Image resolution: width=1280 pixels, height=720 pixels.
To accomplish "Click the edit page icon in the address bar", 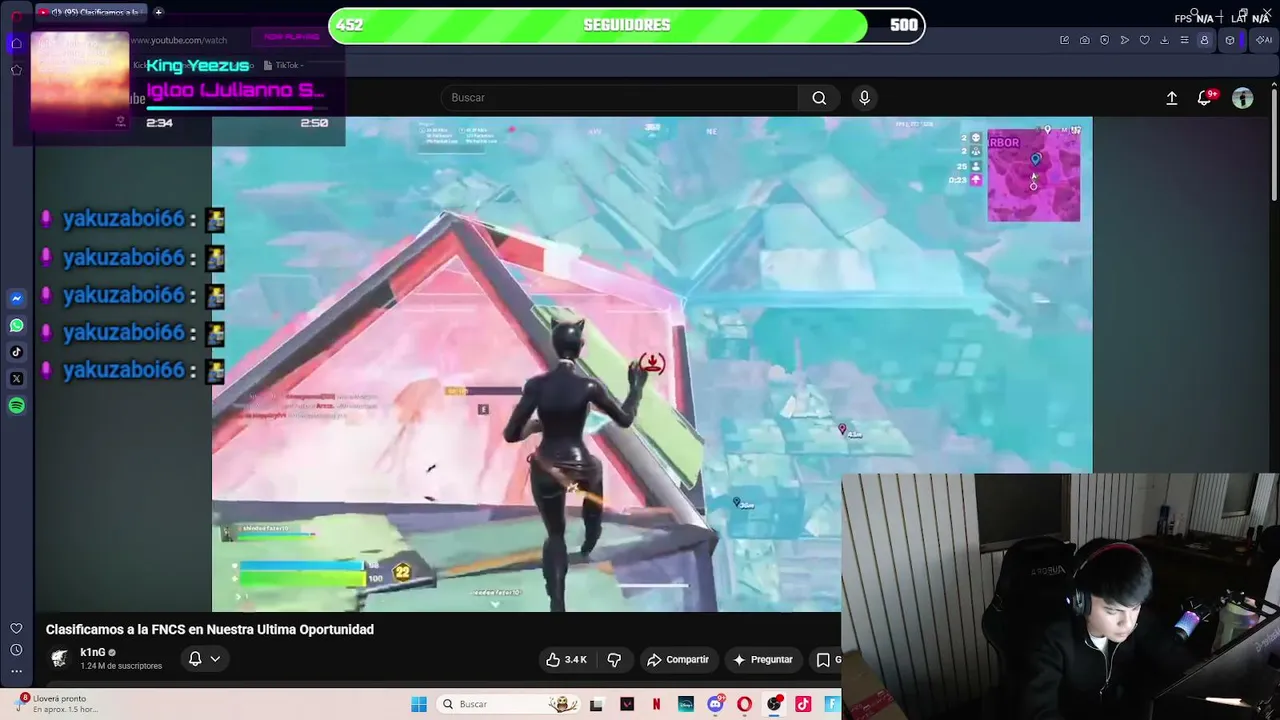I will tap(1064, 40).
